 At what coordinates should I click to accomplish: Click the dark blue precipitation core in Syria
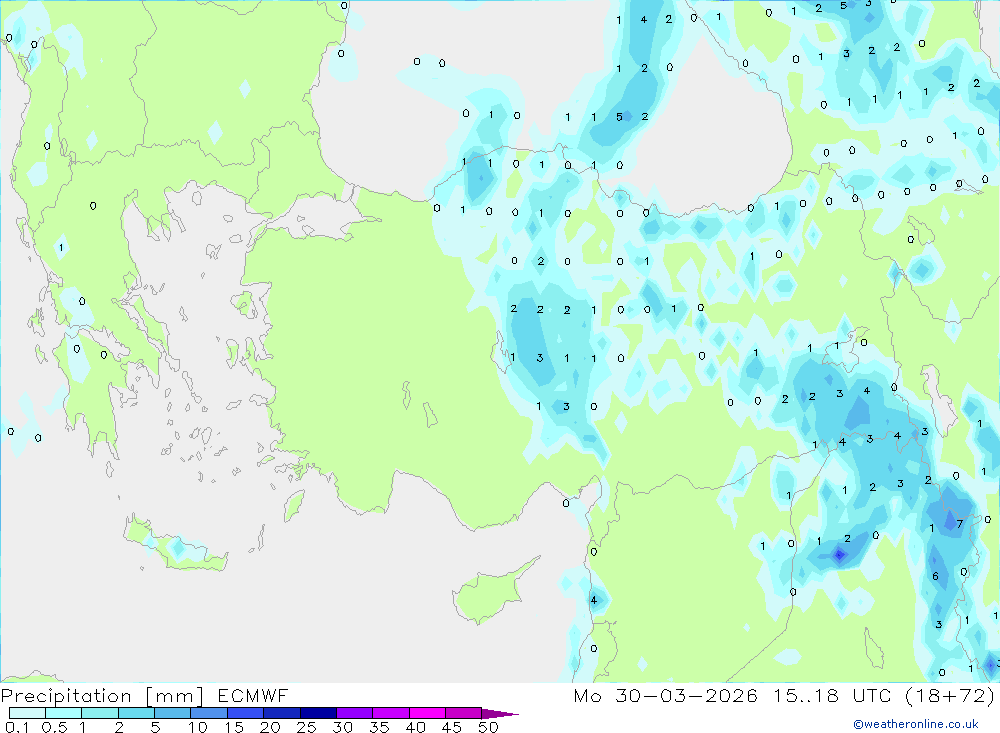point(839,554)
